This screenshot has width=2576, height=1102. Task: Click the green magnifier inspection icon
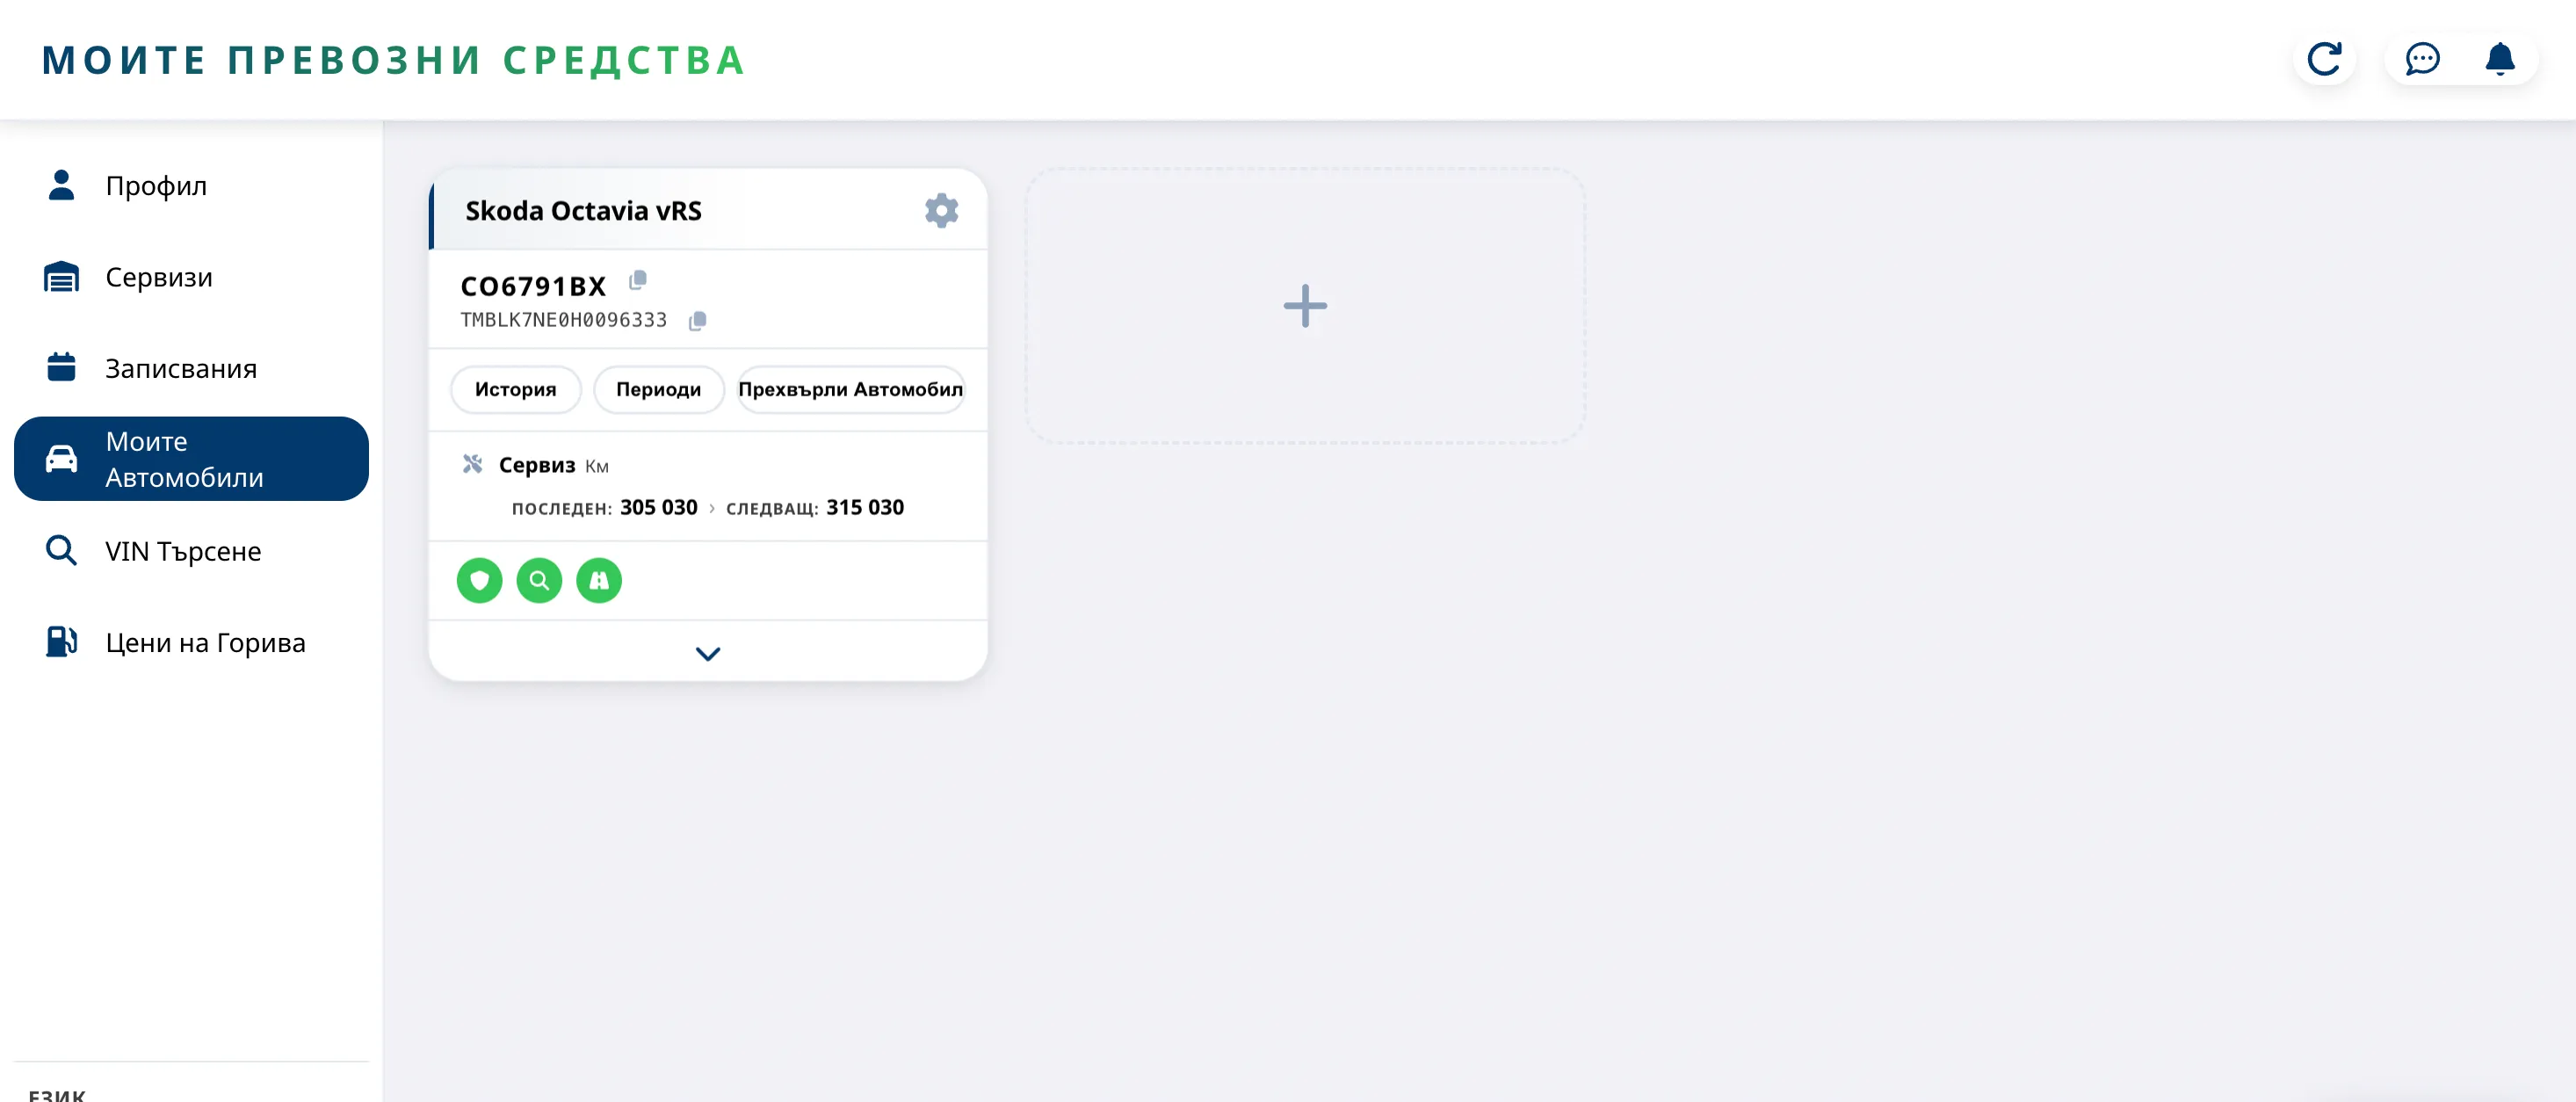point(539,580)
